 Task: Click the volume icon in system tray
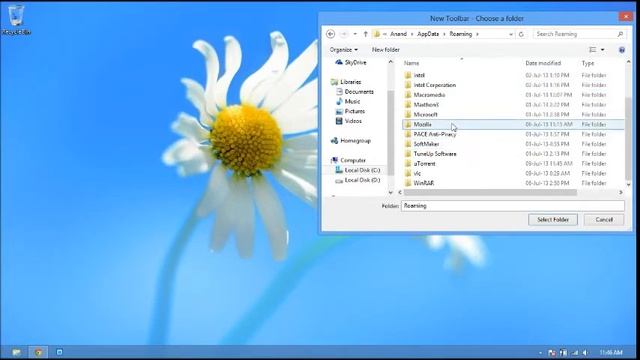pyautogui.click(x=585, y=353)
